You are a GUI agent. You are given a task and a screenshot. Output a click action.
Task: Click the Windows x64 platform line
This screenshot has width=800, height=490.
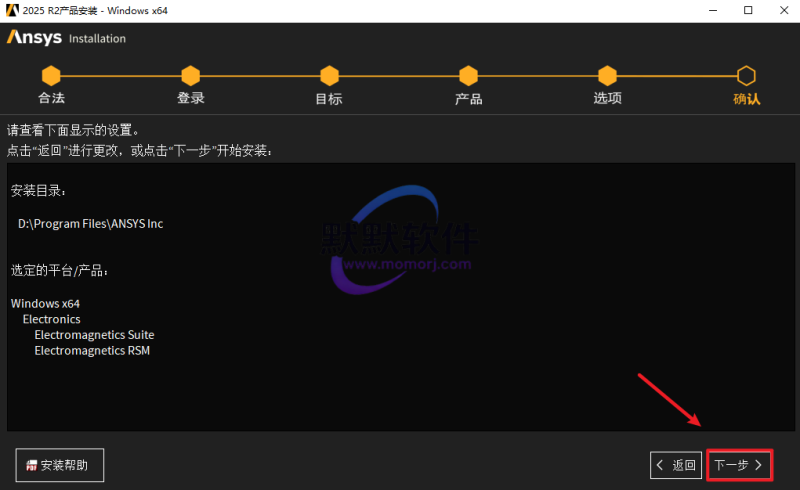click(45, 303)
